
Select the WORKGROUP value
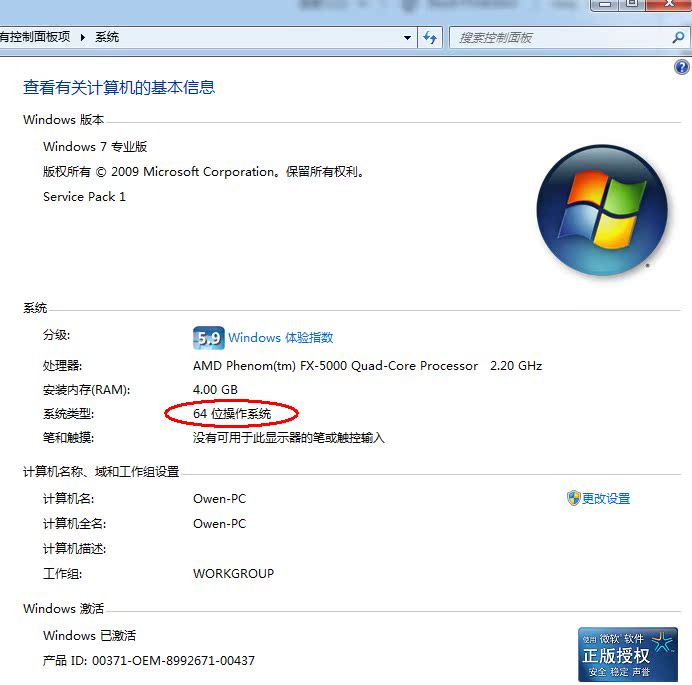233,573
